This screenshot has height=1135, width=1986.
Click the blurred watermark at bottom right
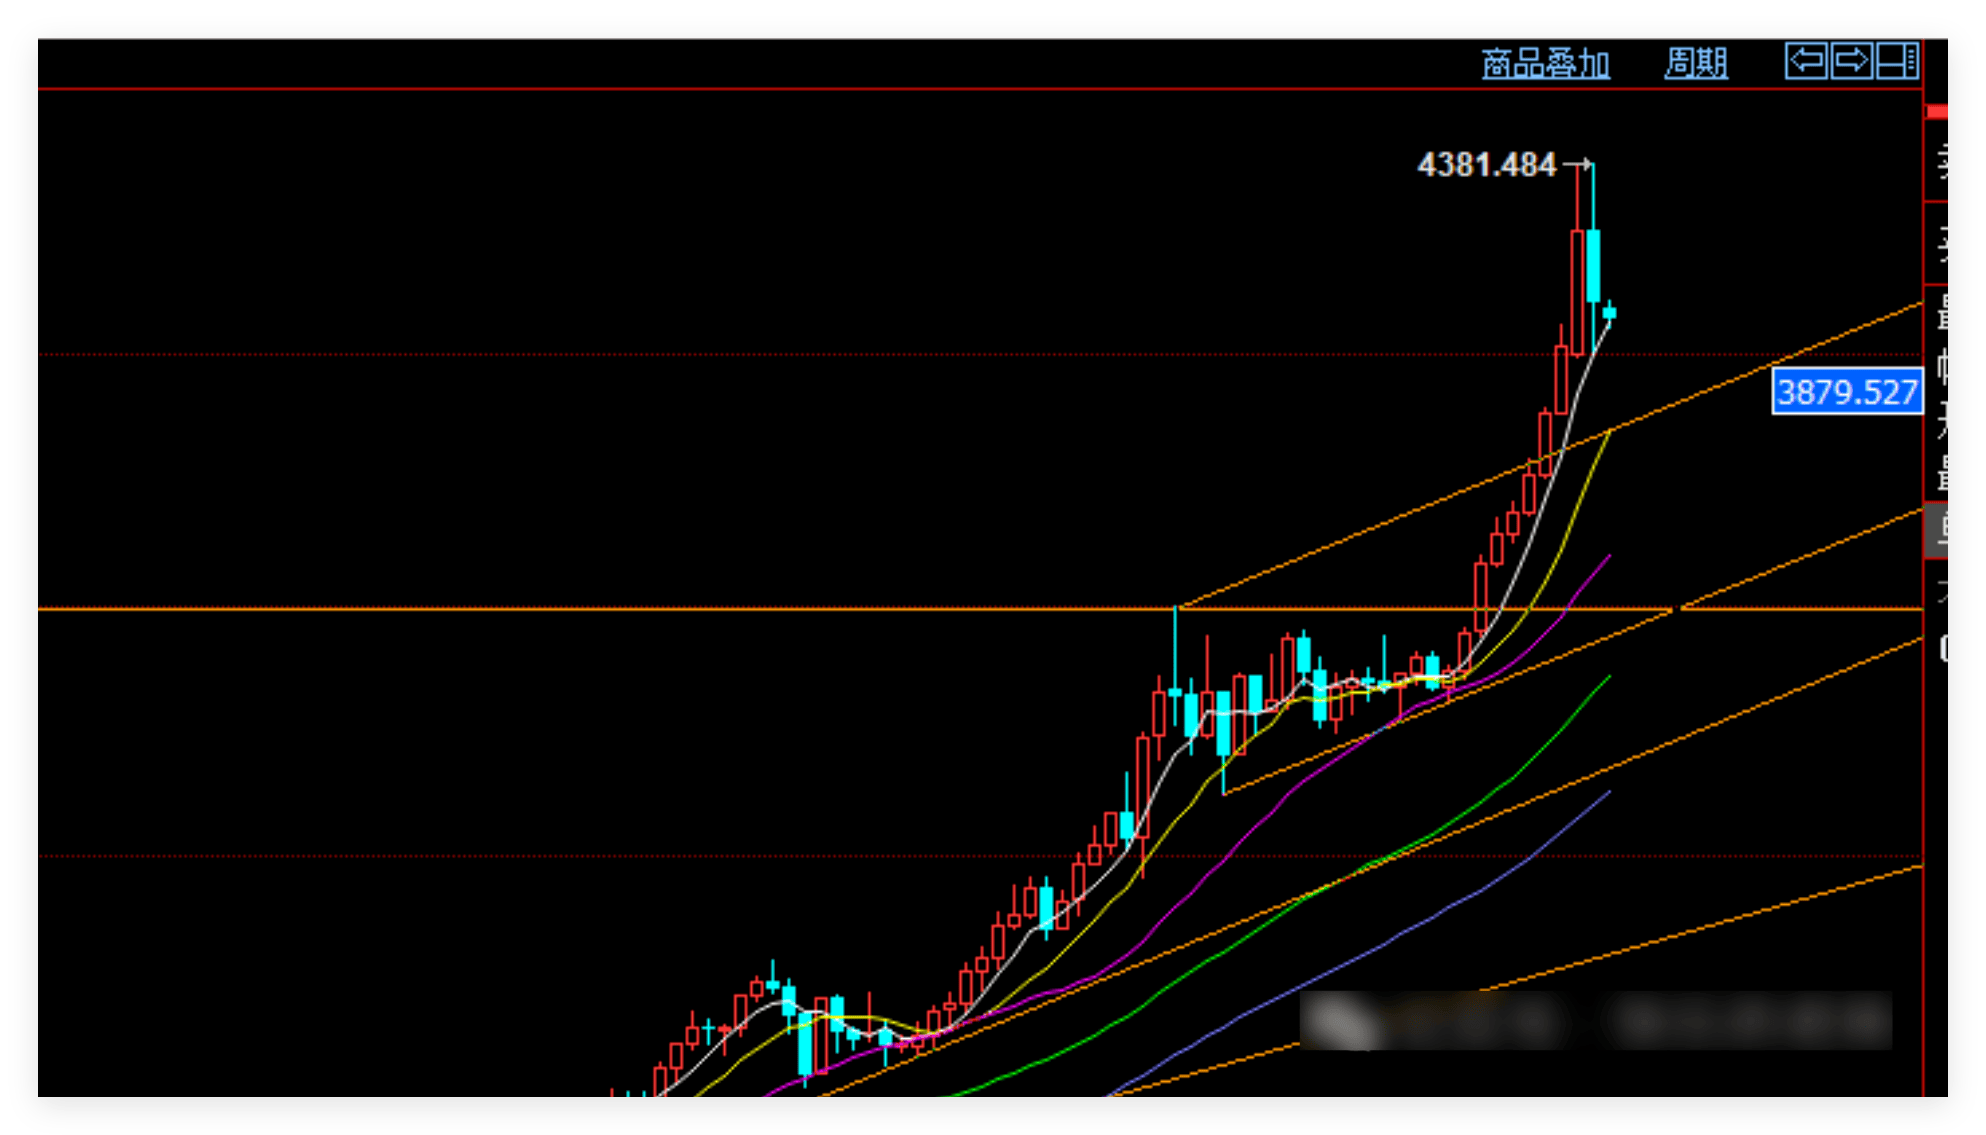(1595, 1021)
